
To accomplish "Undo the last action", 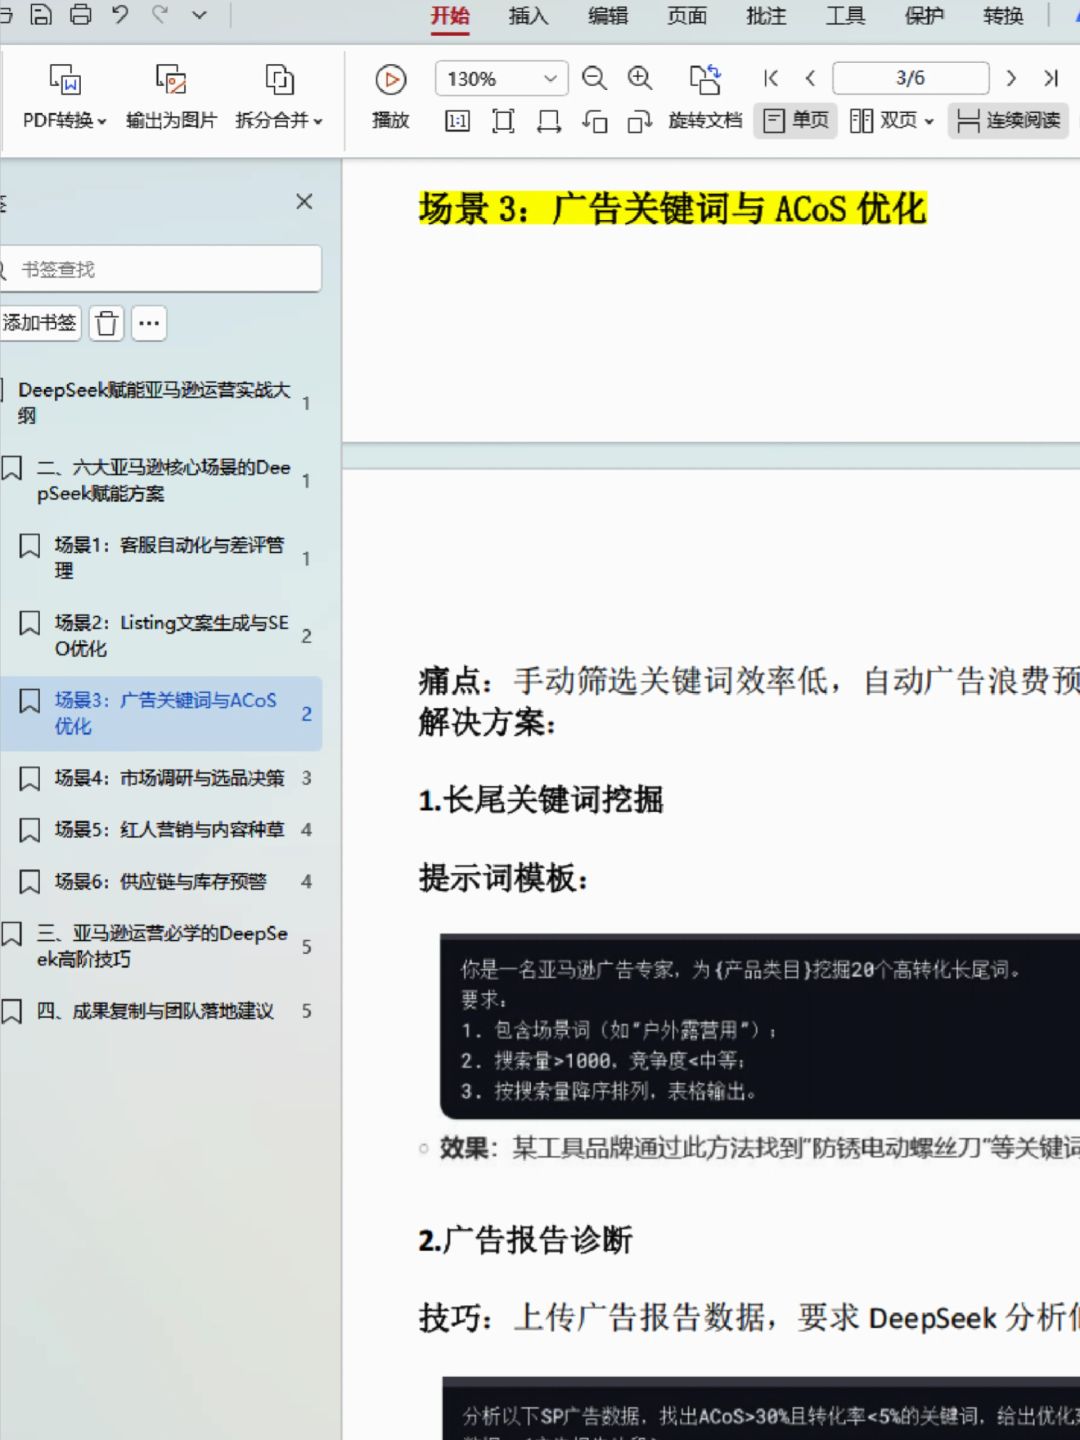I will [x=120, y=15].
